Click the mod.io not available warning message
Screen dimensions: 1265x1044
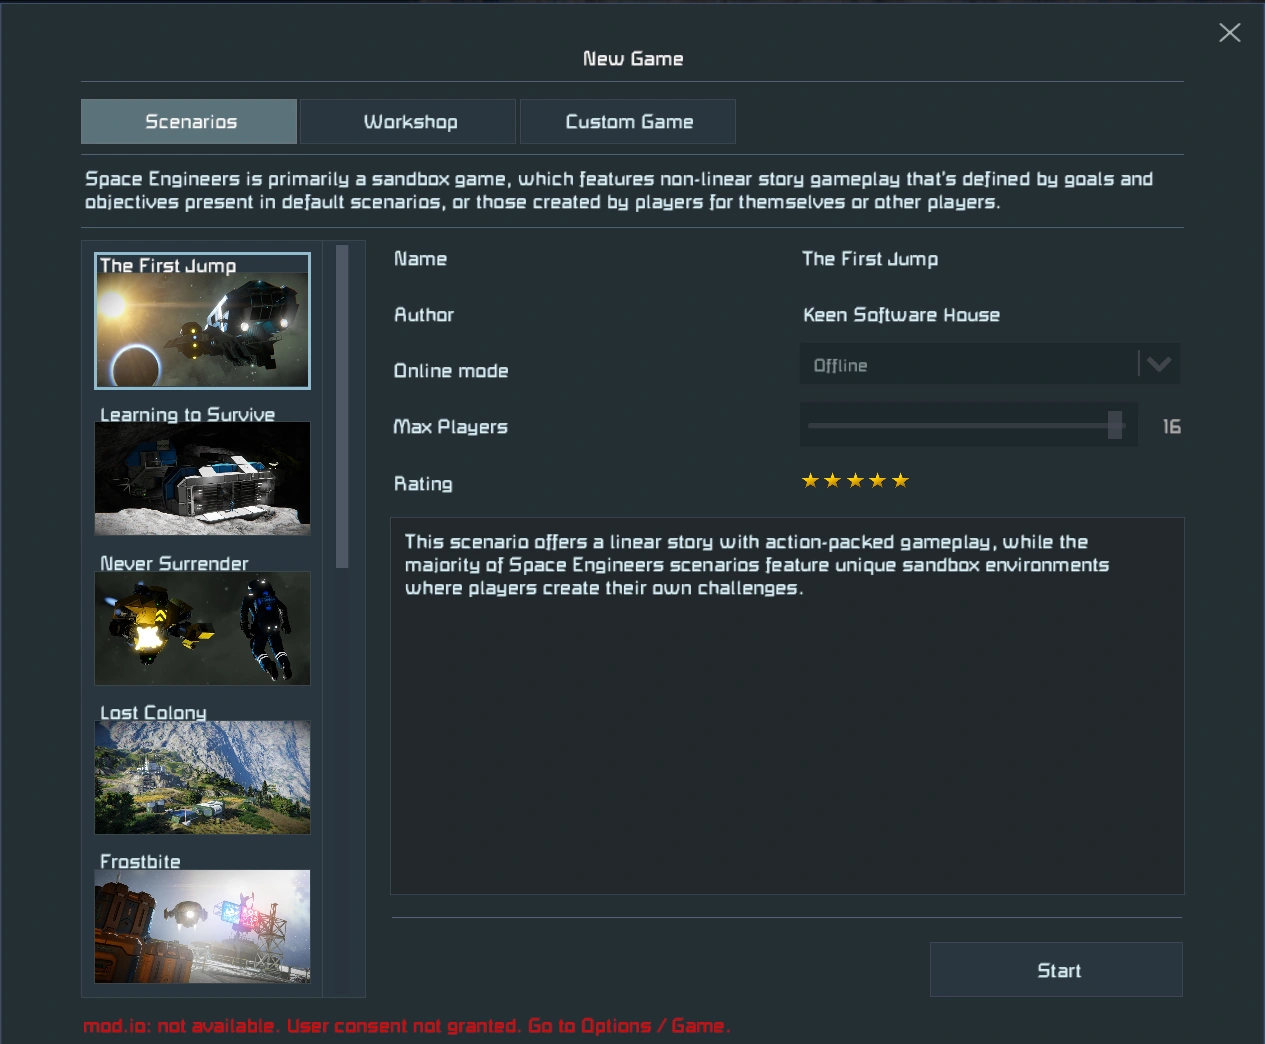coord(406,1026)
